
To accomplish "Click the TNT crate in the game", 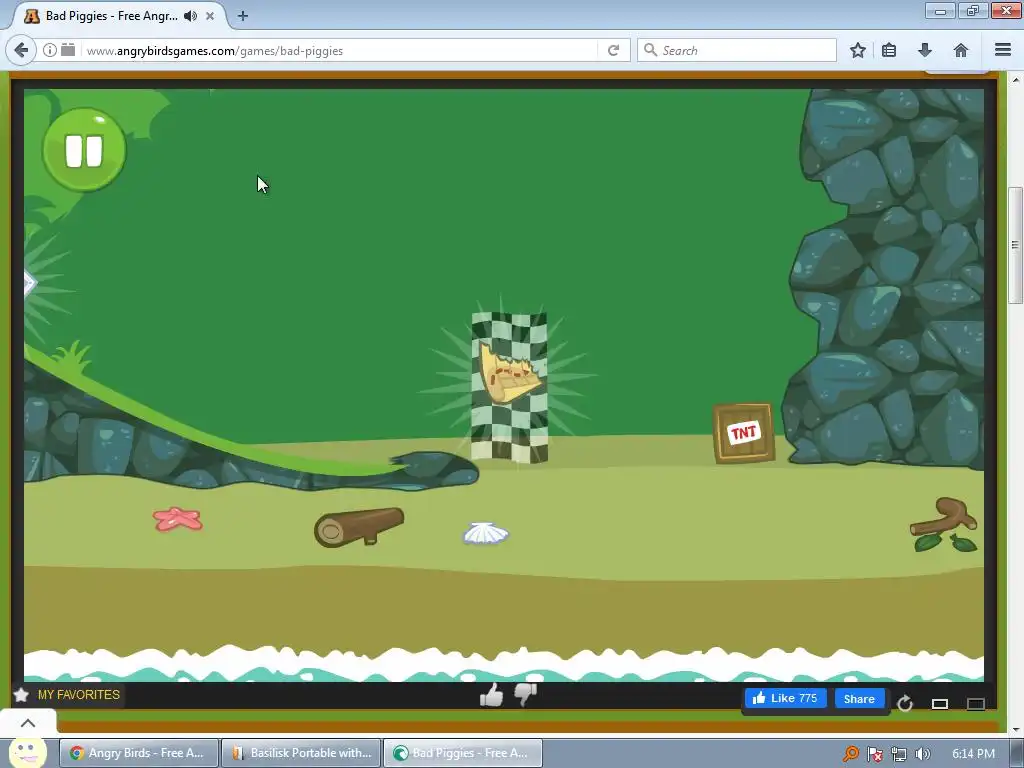I will (744, 433).
